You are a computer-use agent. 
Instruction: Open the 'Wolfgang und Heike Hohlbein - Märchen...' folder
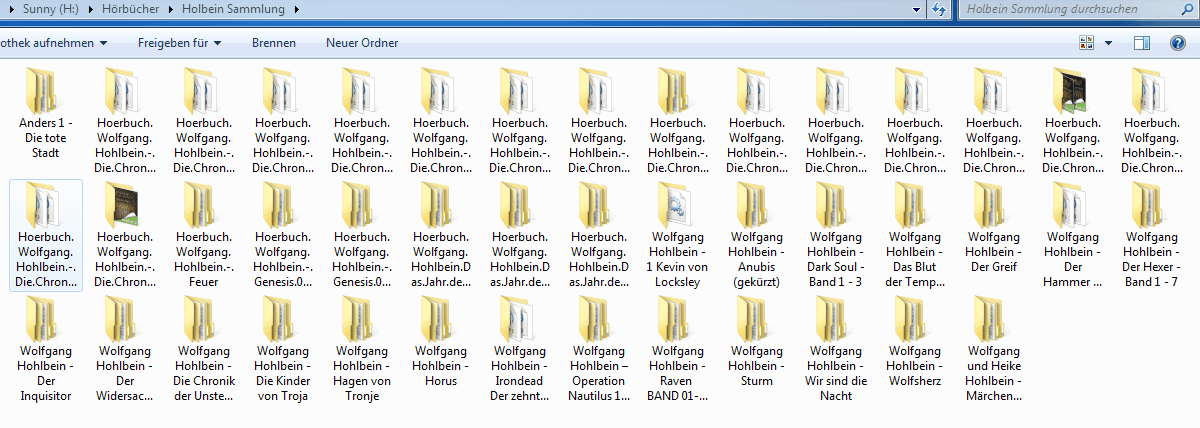995,350
